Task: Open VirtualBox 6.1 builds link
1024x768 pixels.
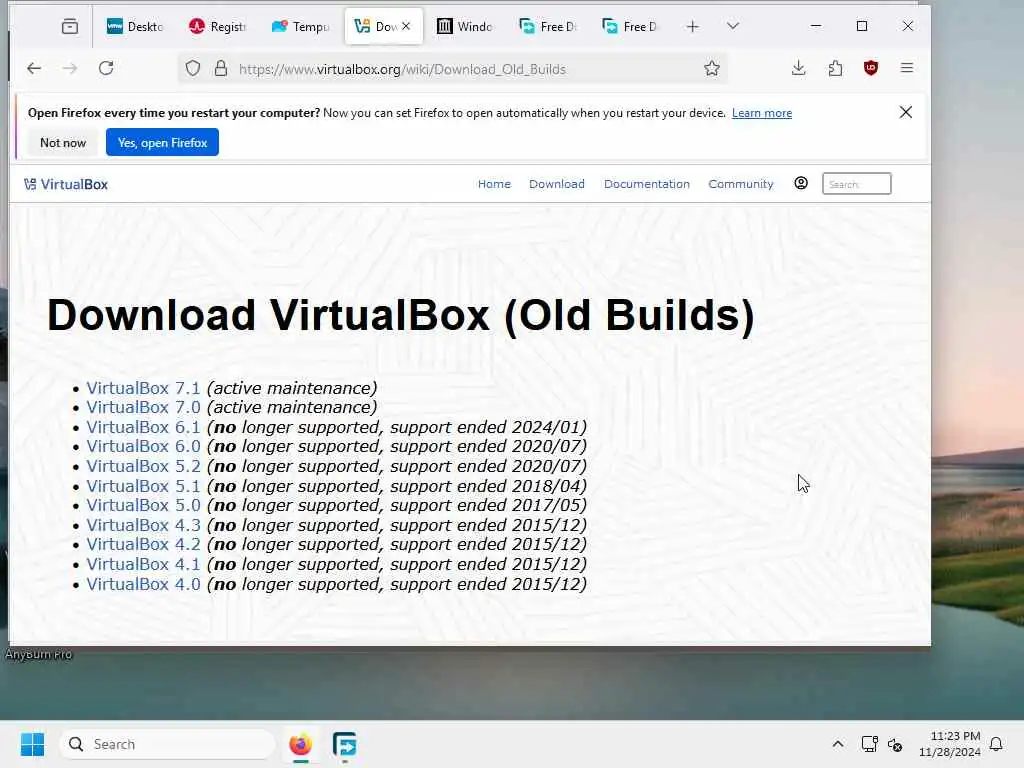Action: [143, 427]
